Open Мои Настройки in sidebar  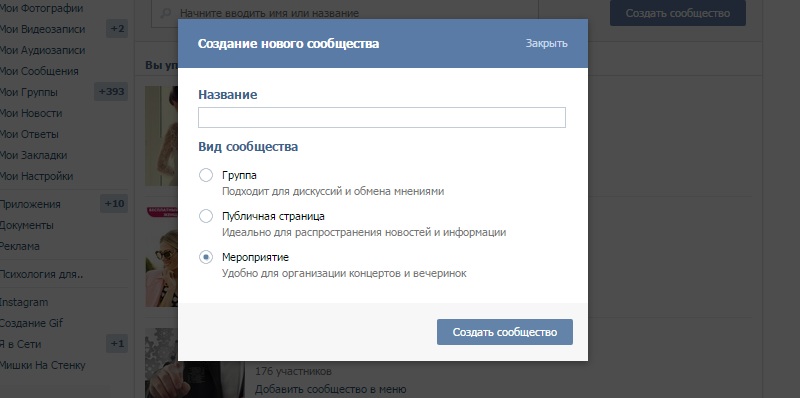point(36,176)
